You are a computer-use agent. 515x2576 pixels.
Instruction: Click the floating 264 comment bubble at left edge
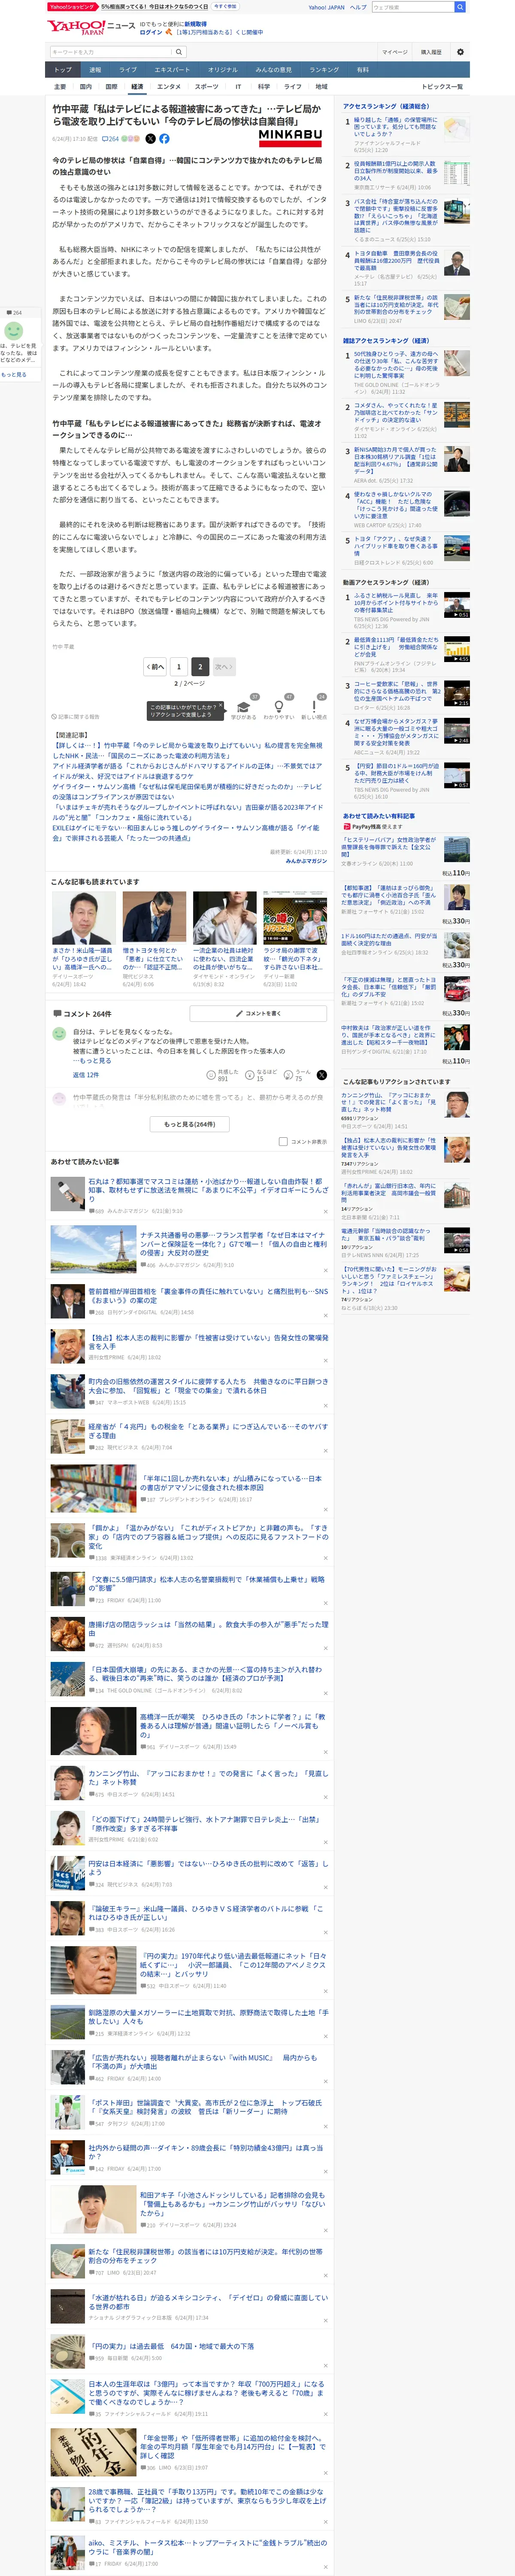pos(15,313)
